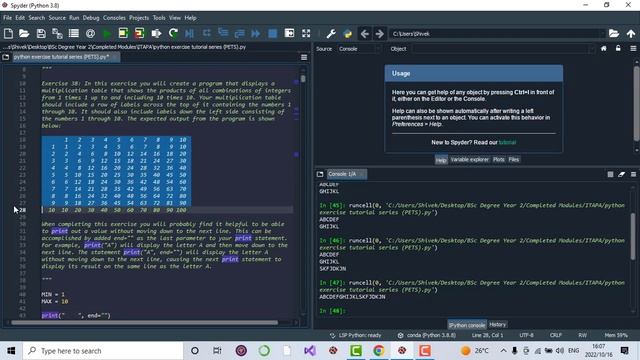640x360 pixels.
Task: Select the Console 1/A tab
Action: 347,174
